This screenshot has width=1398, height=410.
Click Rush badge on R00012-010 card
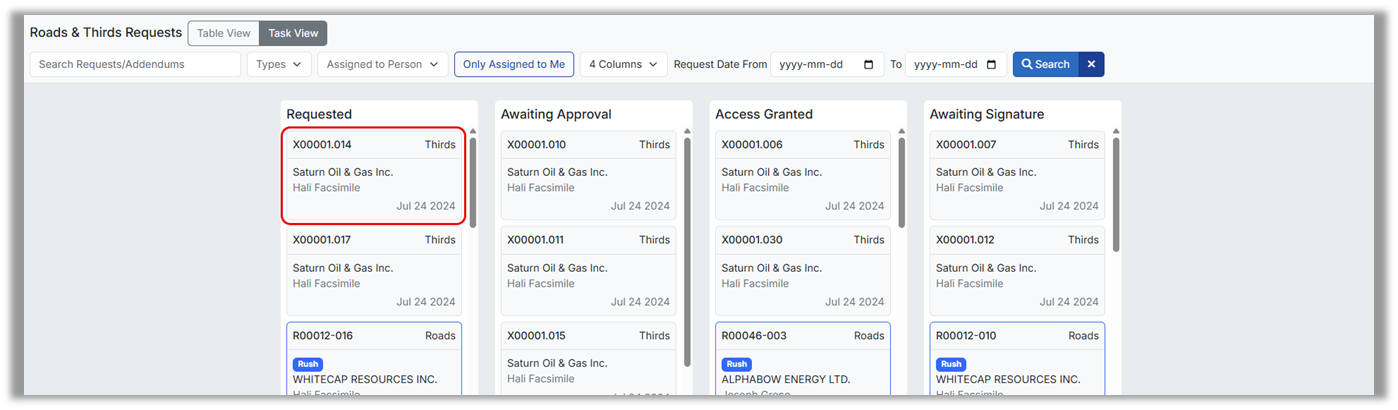951,364
